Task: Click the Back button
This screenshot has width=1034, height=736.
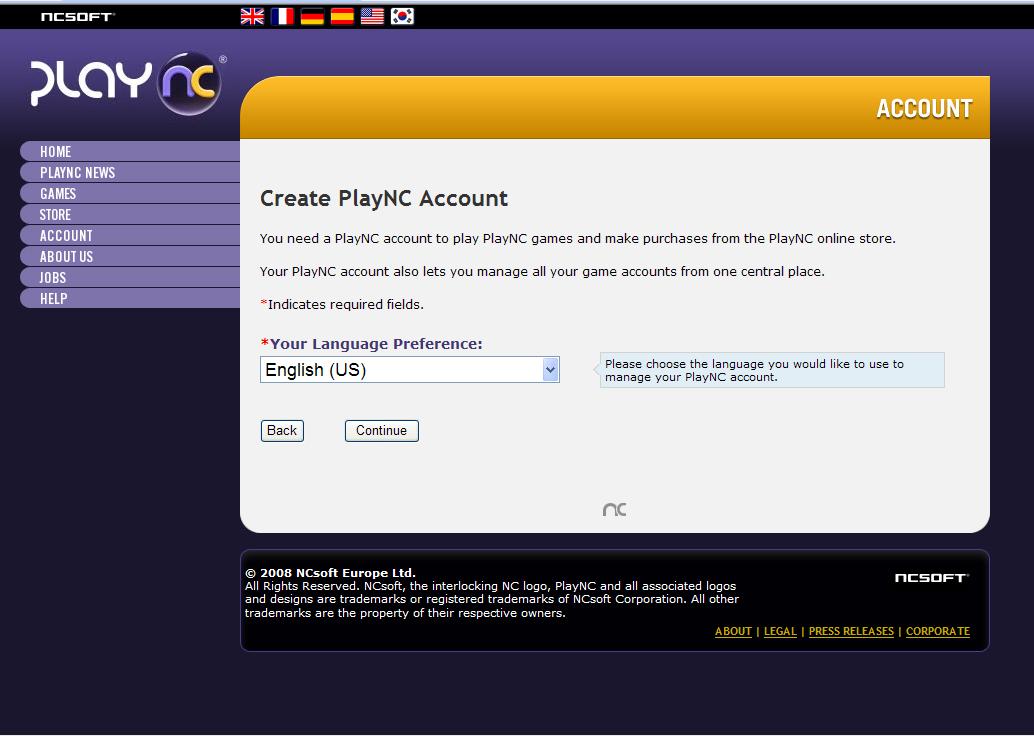Action: [x=282, y=431]
